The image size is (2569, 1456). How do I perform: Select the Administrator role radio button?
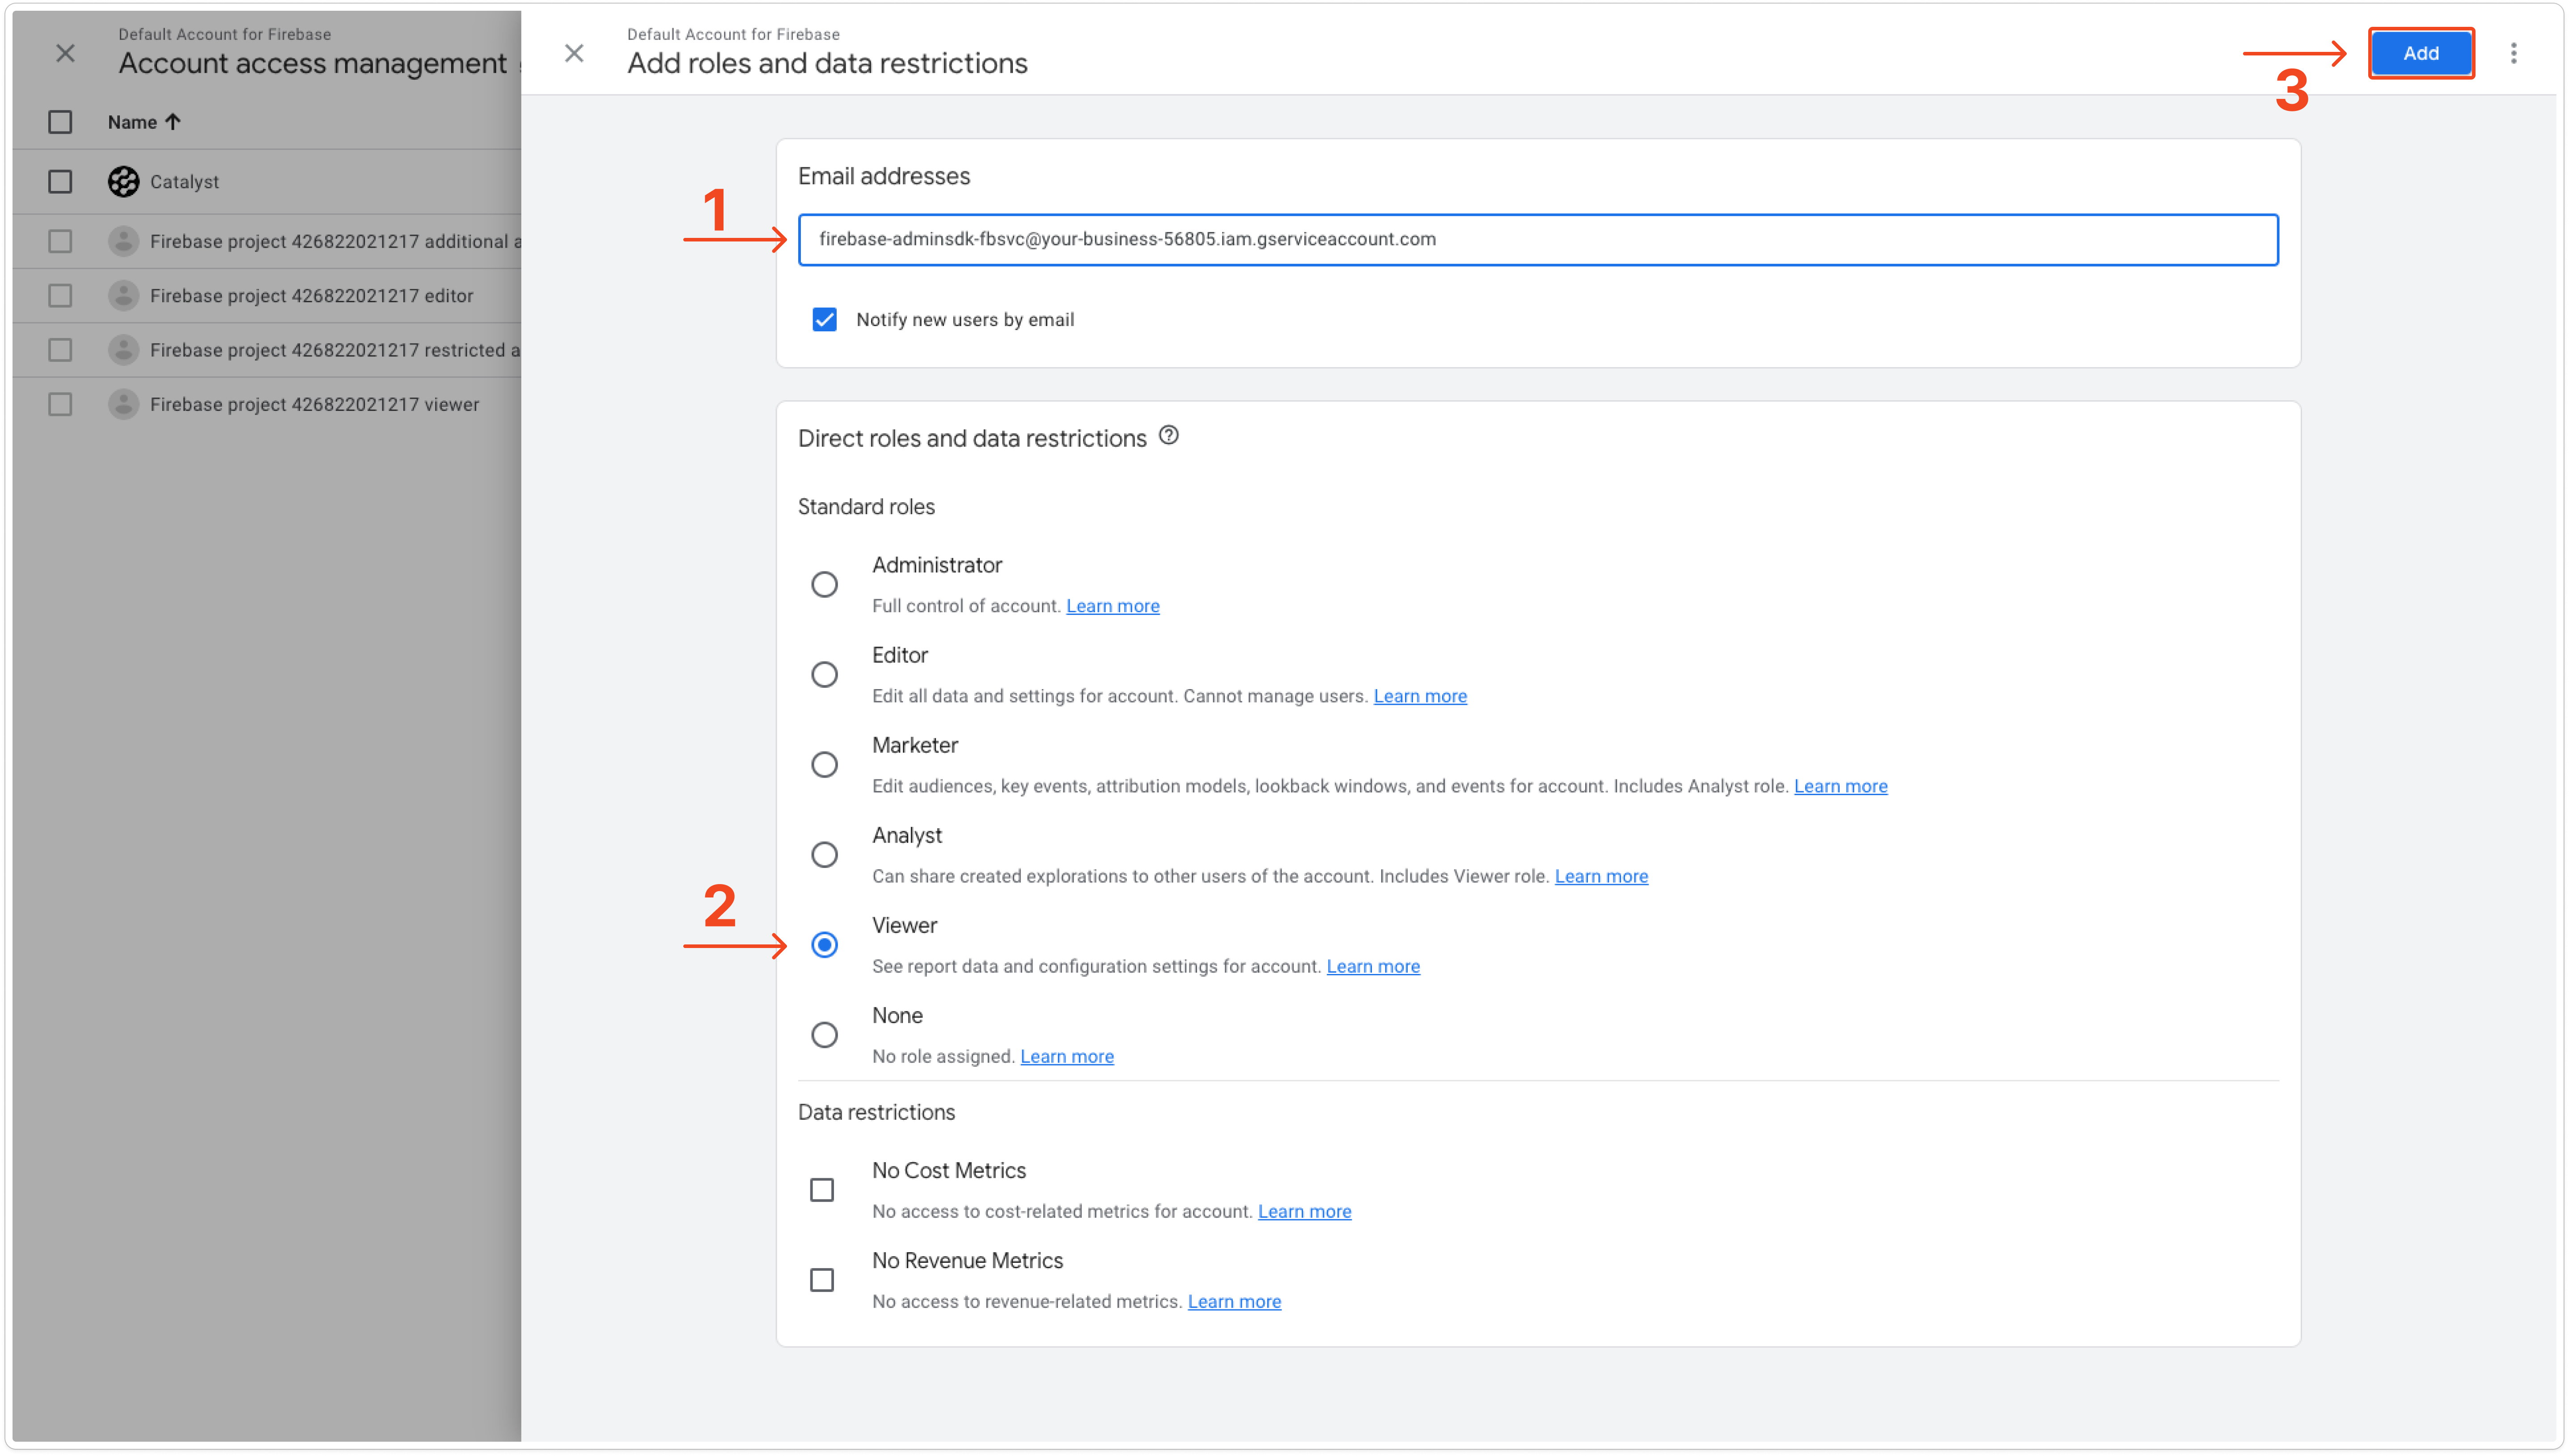pyautogui.click(x=824, y=584)
